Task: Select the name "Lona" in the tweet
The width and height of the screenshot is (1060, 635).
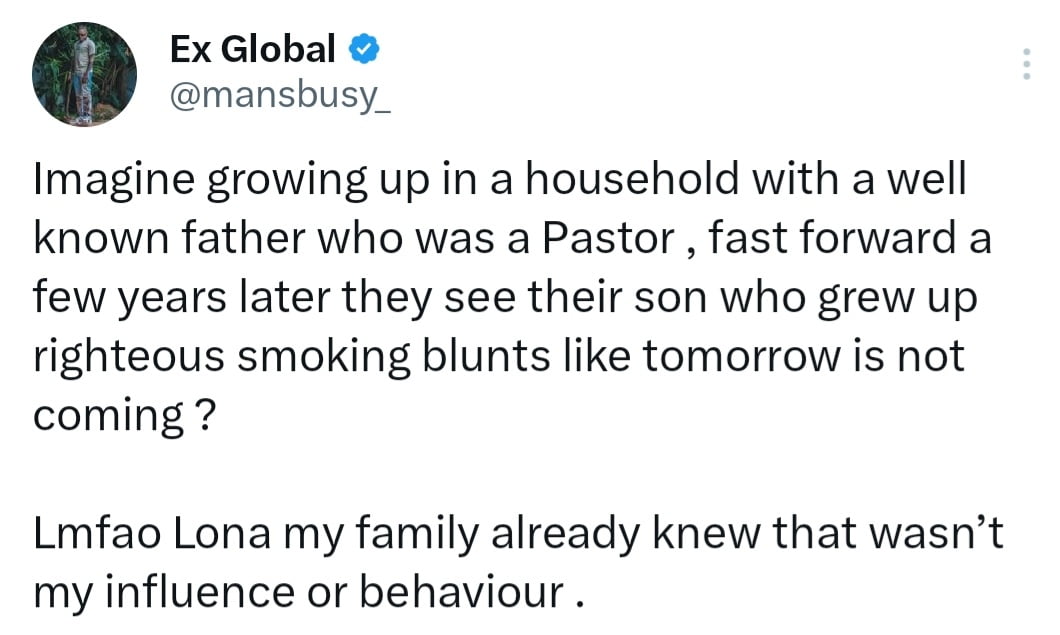Action: click(223, 533)
